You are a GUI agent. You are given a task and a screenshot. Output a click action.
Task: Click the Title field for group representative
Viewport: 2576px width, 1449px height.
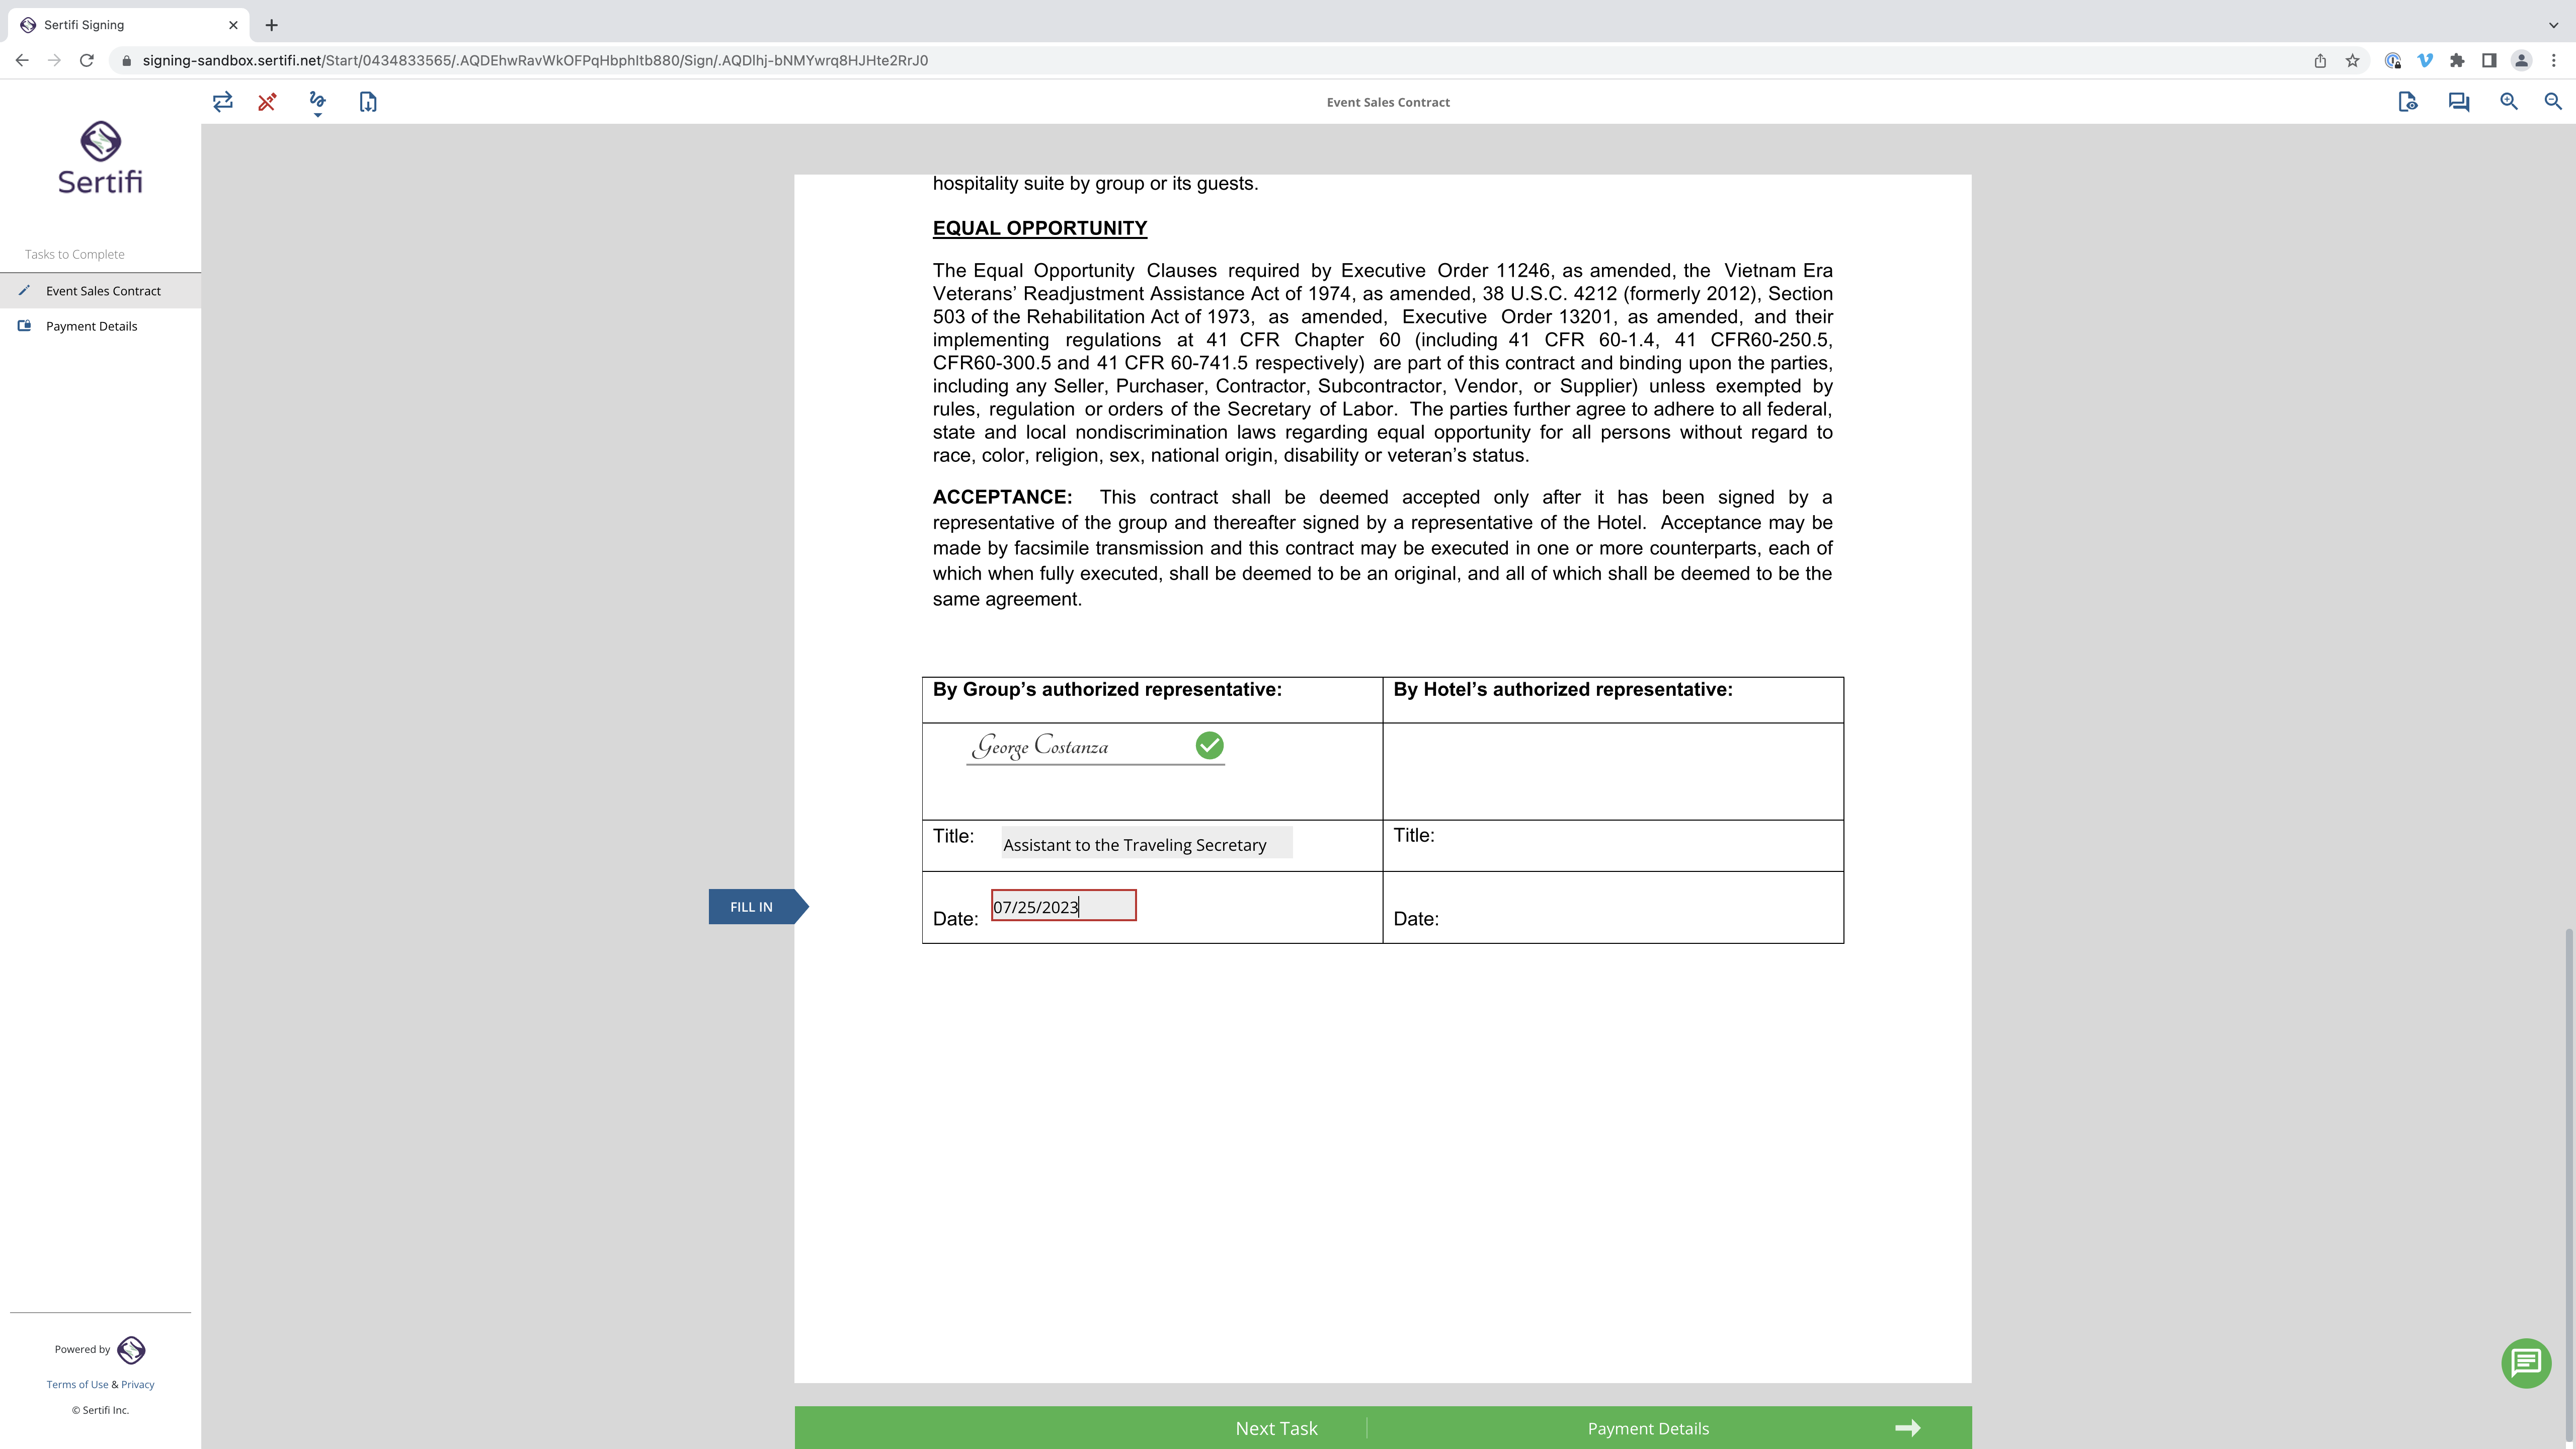(1147, 843)
